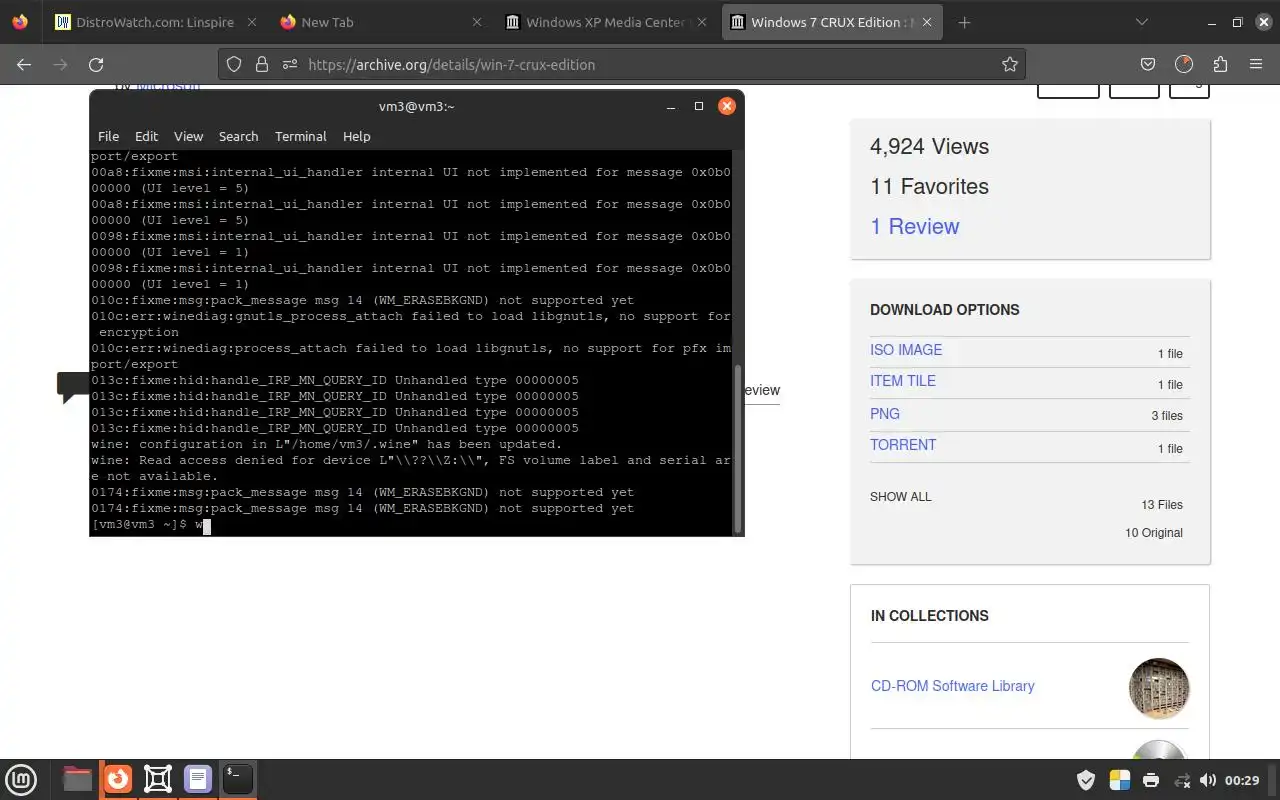The height and width of the screenshot is (800, 1280).
Task: Download the ISO IMAGE option
Action: (x=906, y=350)
